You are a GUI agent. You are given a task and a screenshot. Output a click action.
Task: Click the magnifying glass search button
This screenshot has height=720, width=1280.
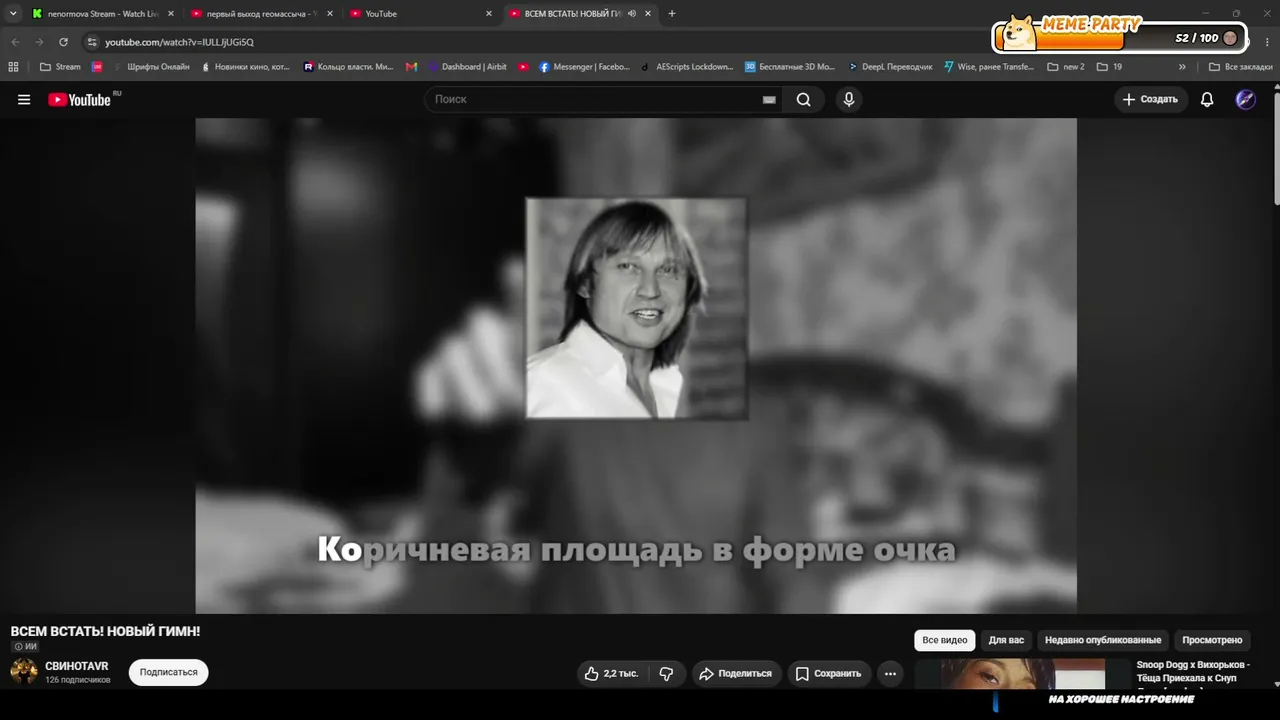click(803, 100)
